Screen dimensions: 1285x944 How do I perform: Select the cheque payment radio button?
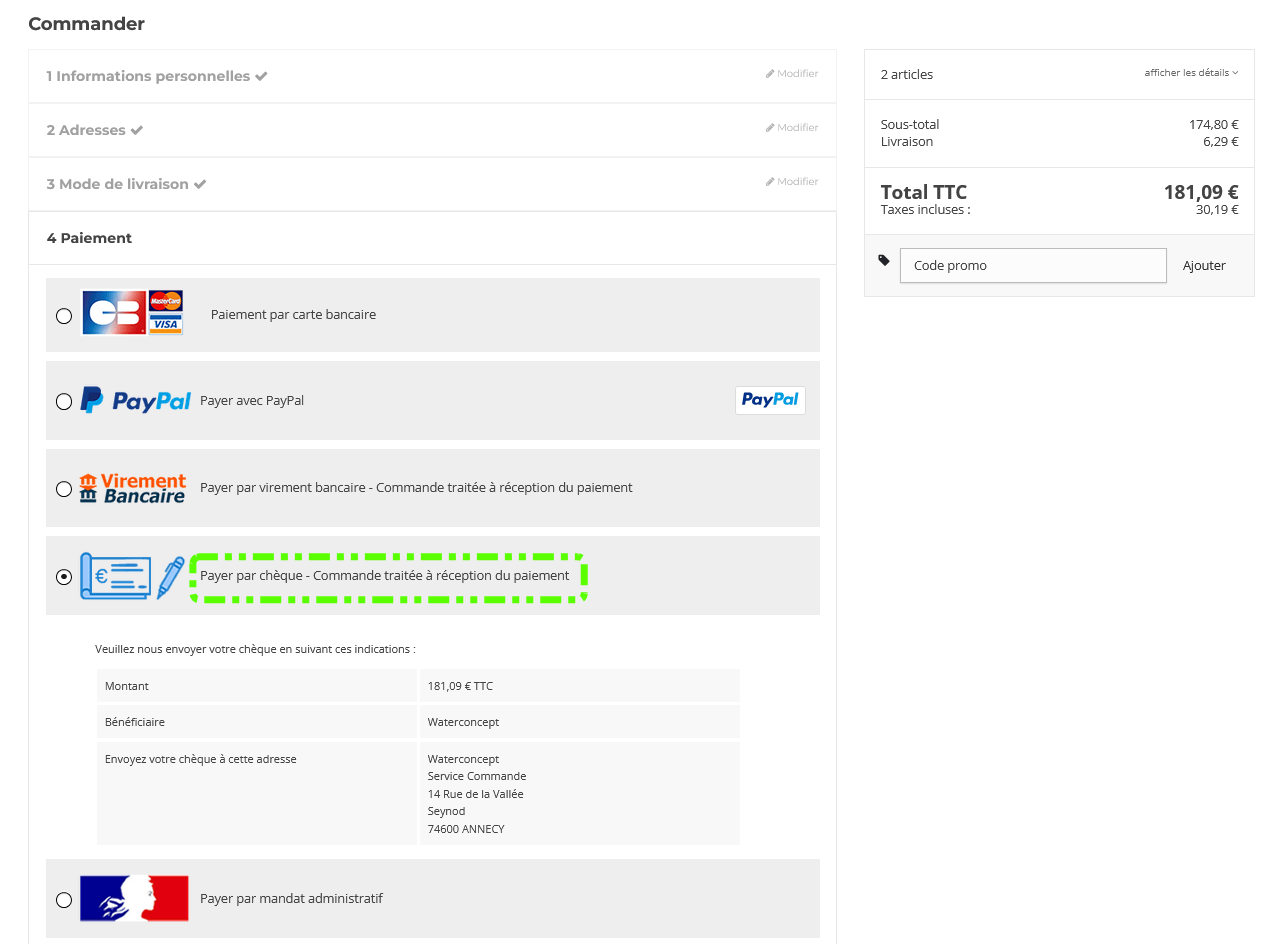click(x=64, y=577)
